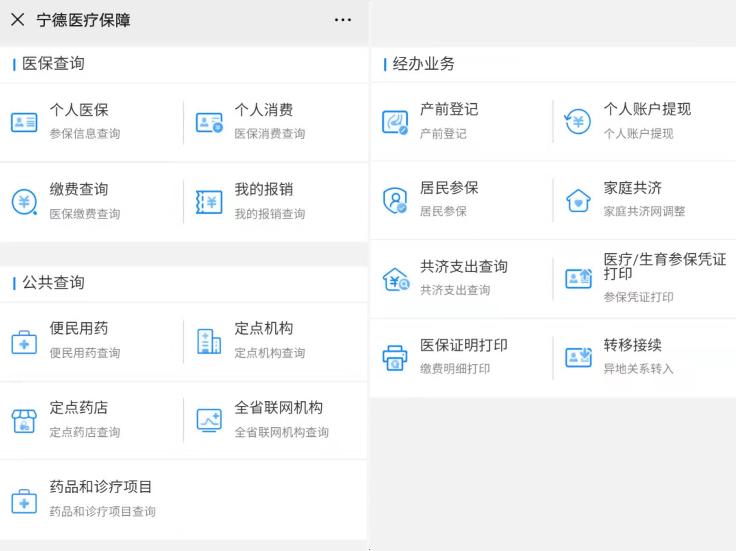Tap the 家庭共济 house heart icon
Screen dimensions: 736x551
tap(578, 200)
